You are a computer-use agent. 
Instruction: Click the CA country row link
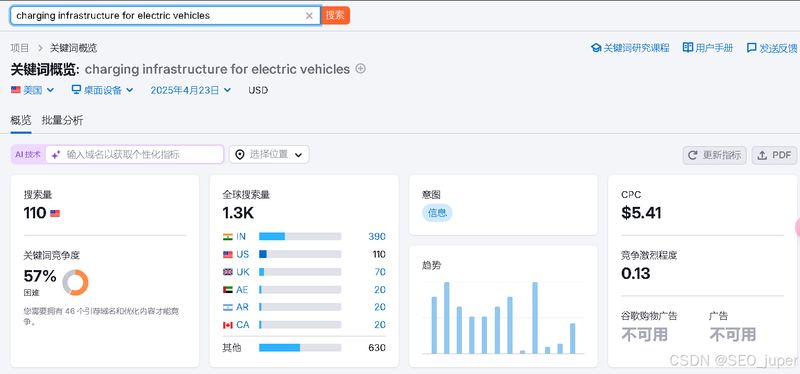click(x=242, y=325)
